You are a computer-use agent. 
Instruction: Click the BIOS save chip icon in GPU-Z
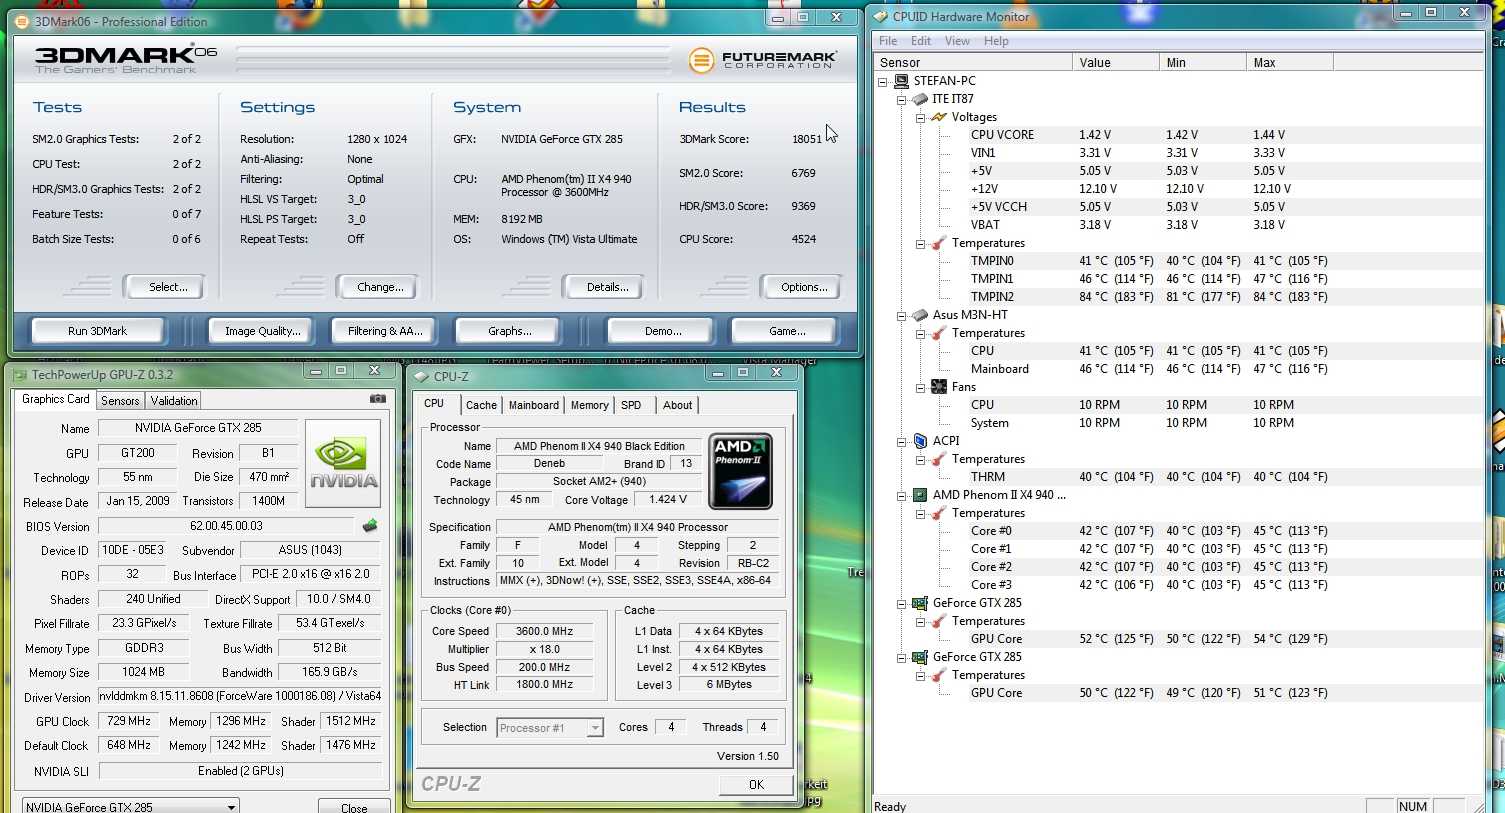(x=370, y=525)
